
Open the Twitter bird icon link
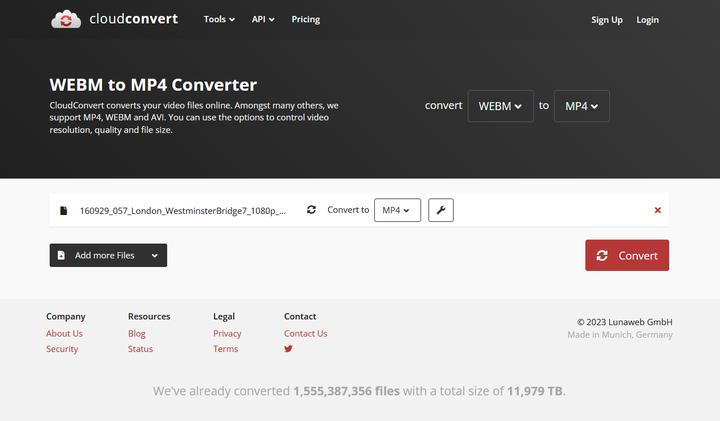pos(288,349)
